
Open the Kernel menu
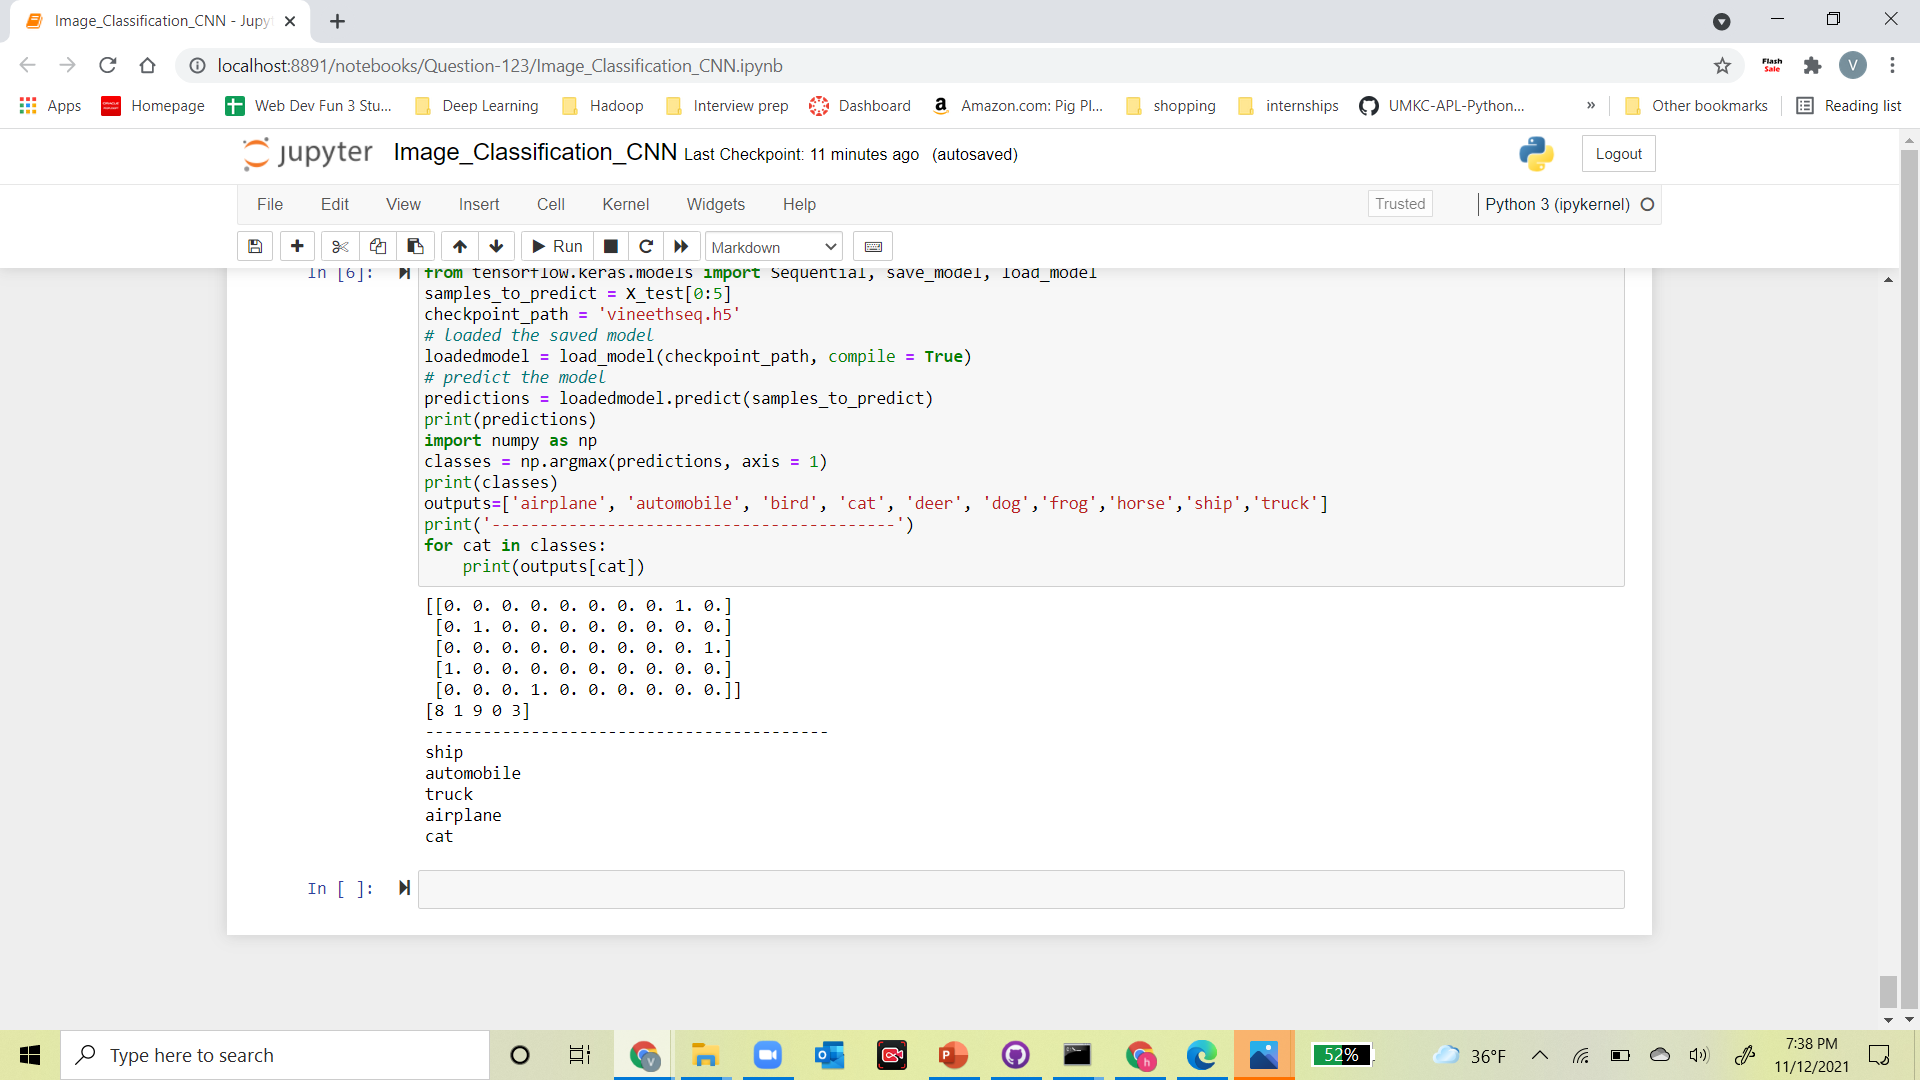626,204
